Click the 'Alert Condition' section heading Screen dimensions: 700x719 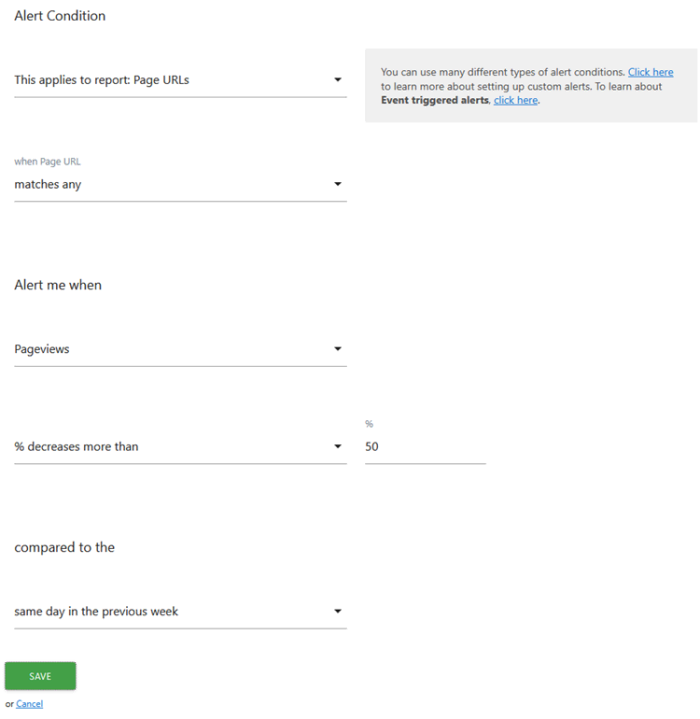coord(60,16)
